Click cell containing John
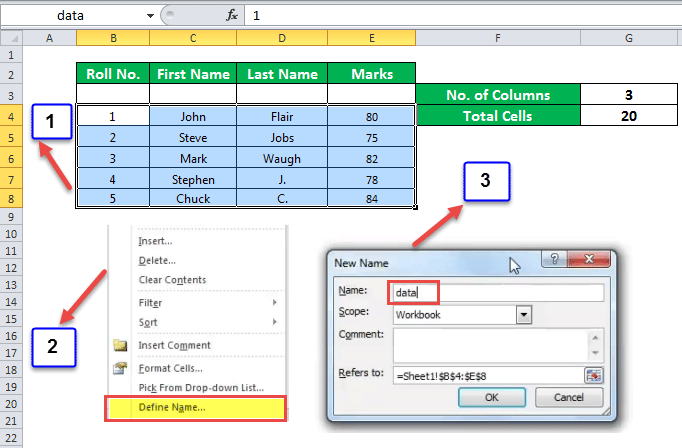Viewport: 682px width, 448px height. tap(193, 117)
